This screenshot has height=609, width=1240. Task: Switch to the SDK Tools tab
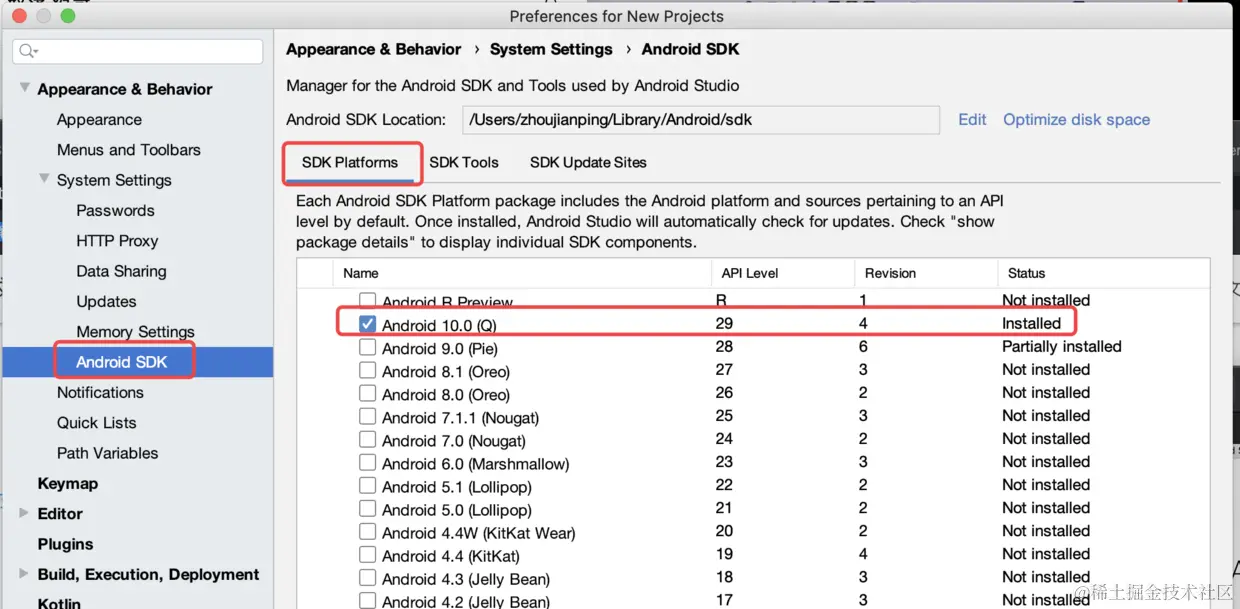(464, 162)
